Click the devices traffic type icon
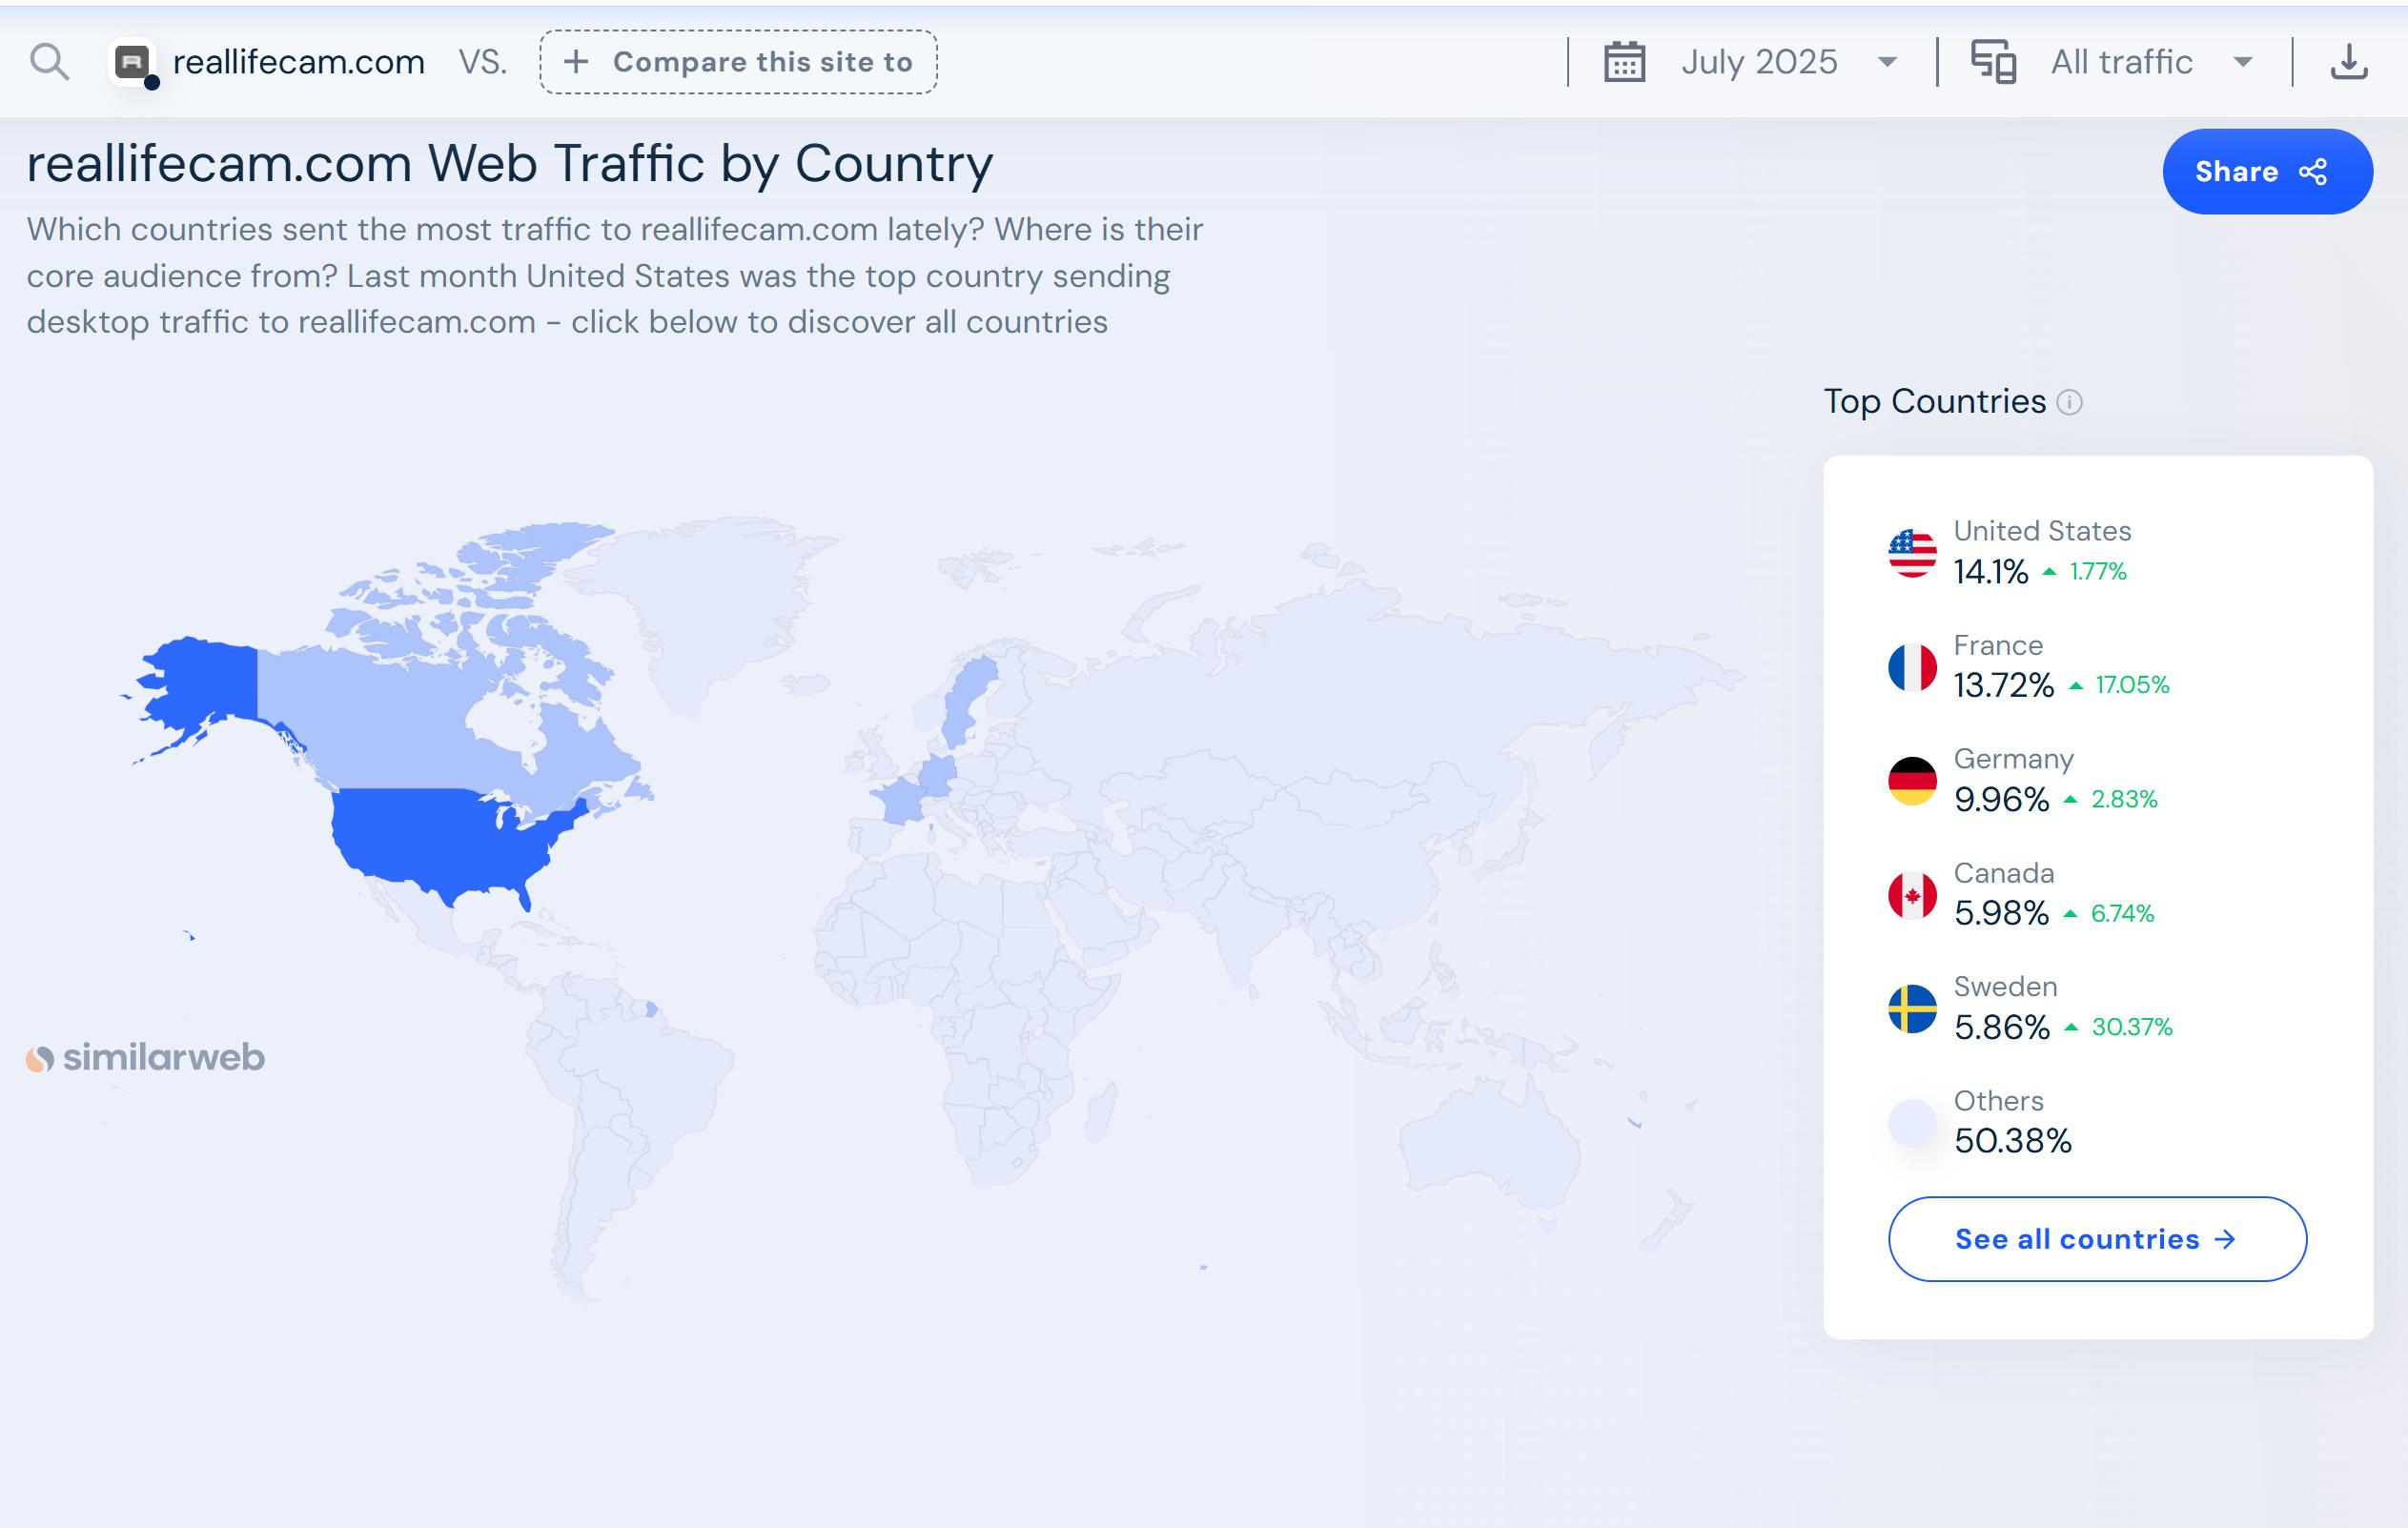Viewport: 2408px width, 1528px height. [x=1993, y=62]
